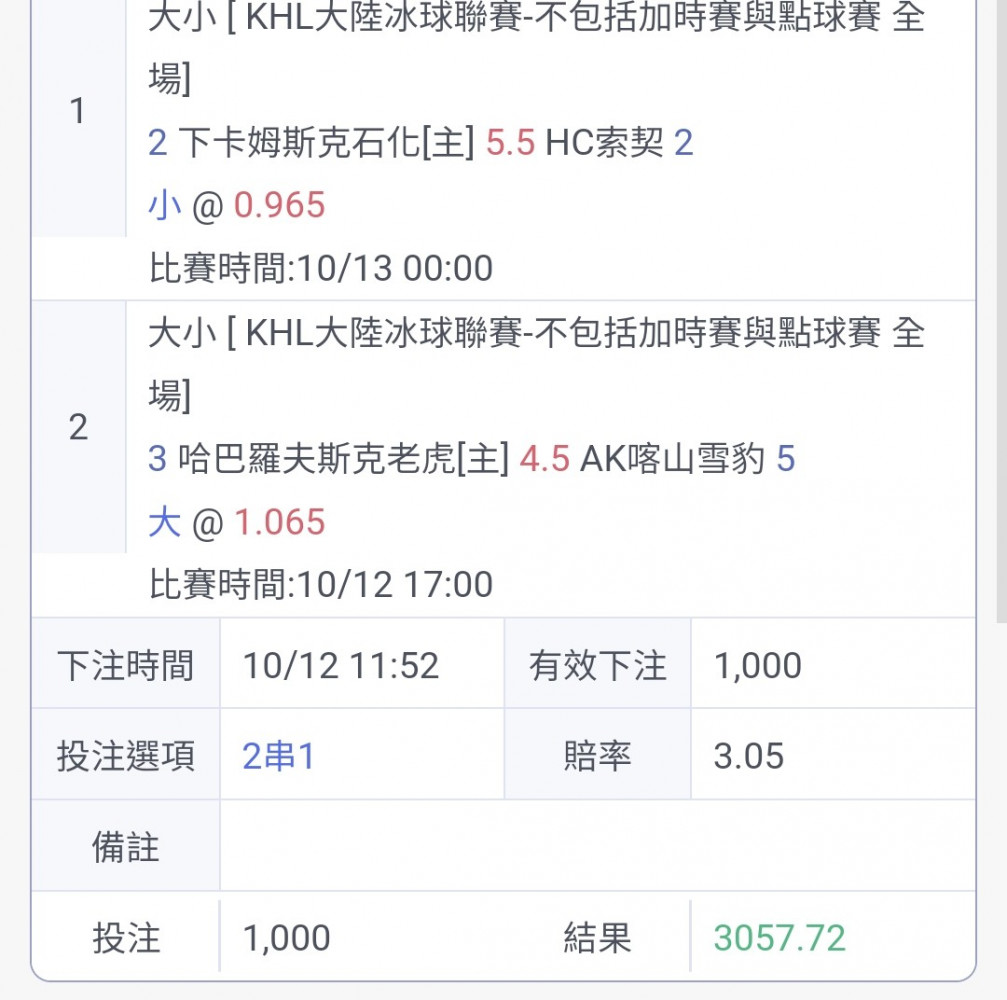Click the empty 備註 remarks cell

point(598,846)
